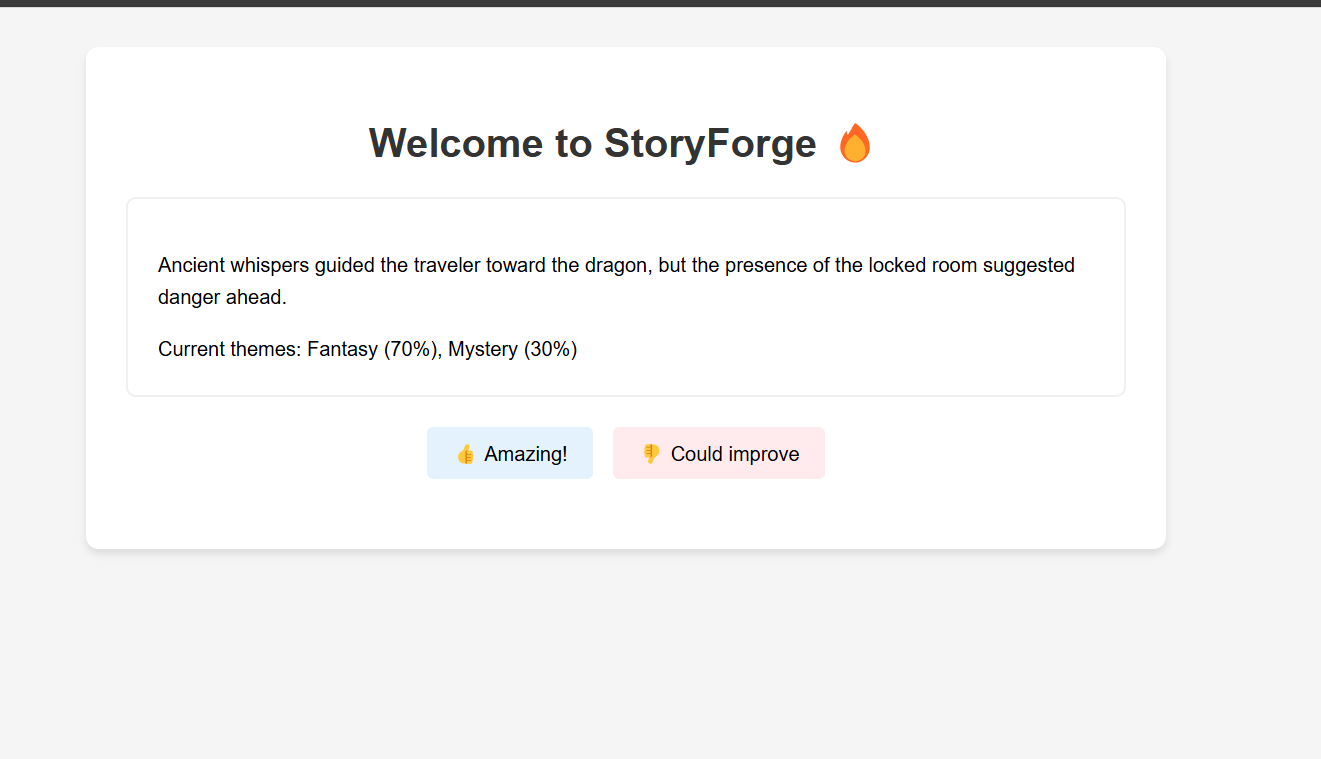Viewport: 1321px width, 759px height.
Task: Click the word StoryForge in the title
Action: coord(710,143)
